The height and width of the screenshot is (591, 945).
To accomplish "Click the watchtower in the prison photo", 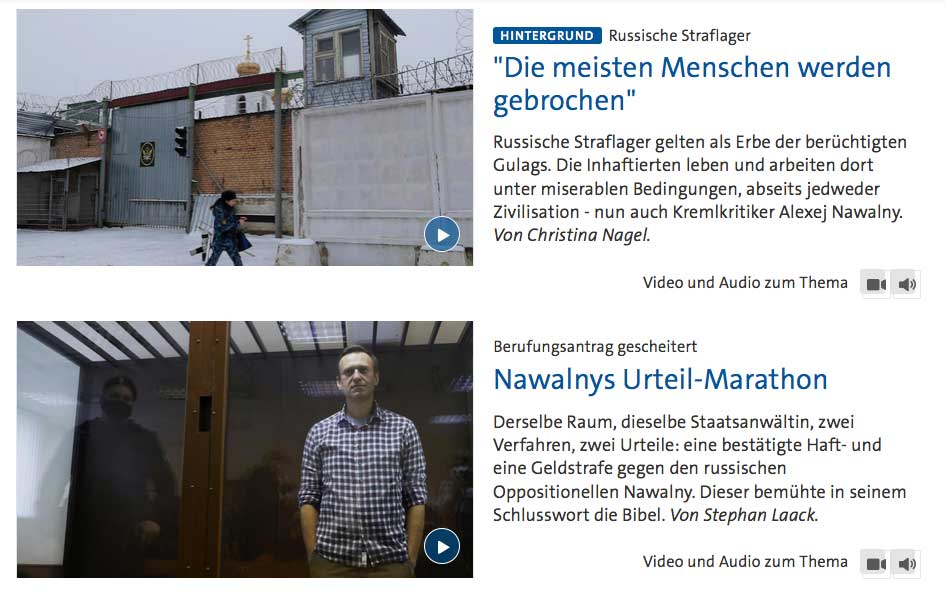I will [347, 57].
